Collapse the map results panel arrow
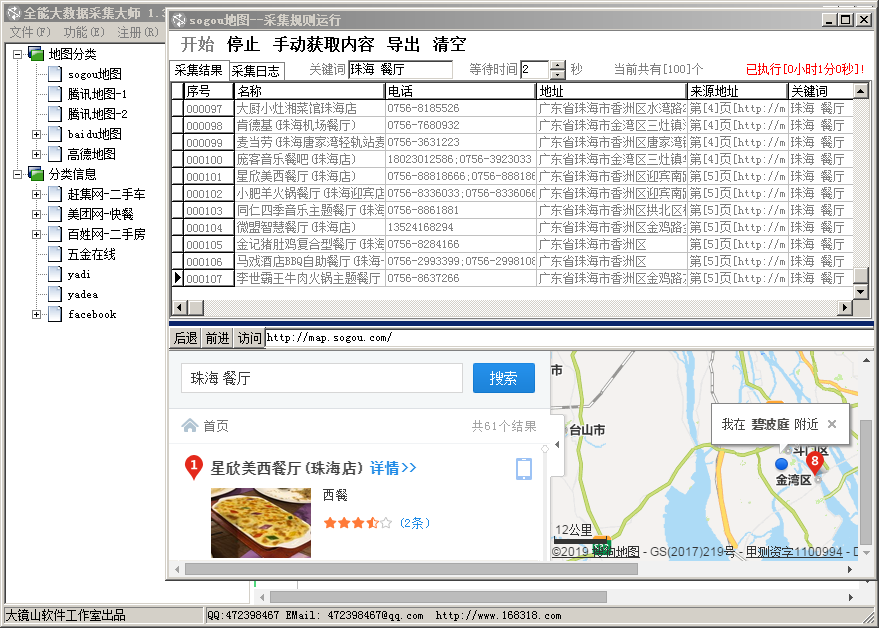 [x=557, y=444]
